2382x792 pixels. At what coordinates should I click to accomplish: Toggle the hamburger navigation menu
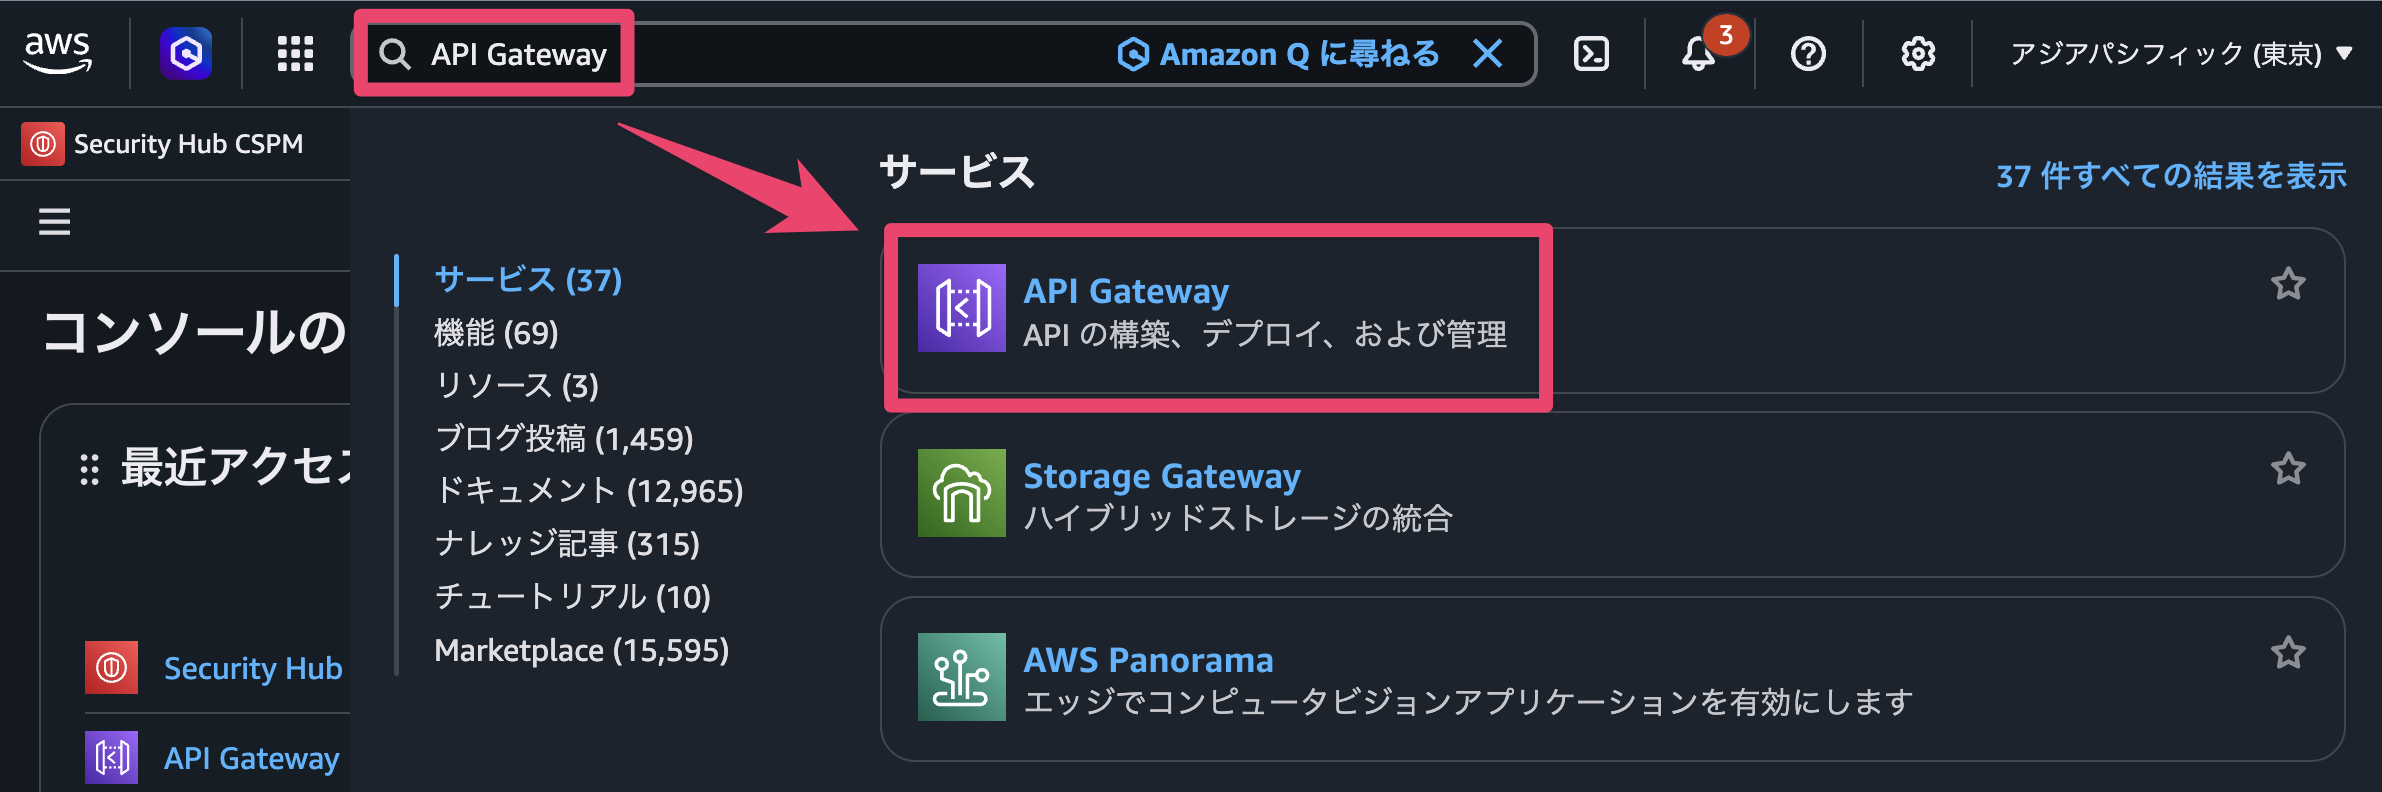click(55, 222)
